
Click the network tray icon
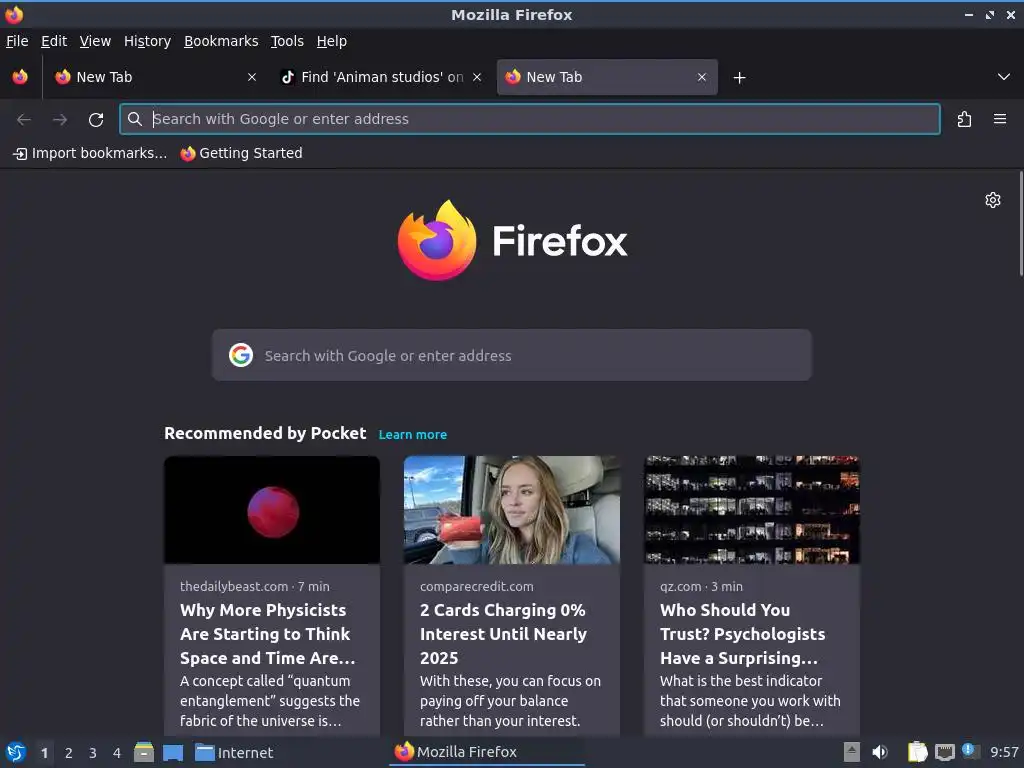point(944,752)
